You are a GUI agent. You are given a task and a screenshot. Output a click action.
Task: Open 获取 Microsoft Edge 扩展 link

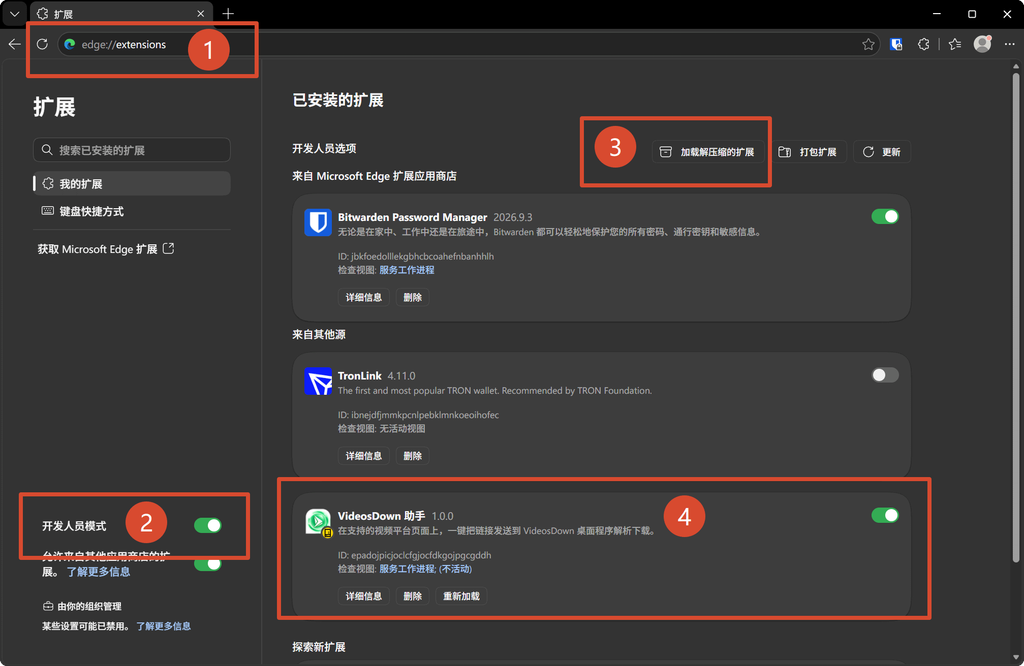[x=106, y=249]
